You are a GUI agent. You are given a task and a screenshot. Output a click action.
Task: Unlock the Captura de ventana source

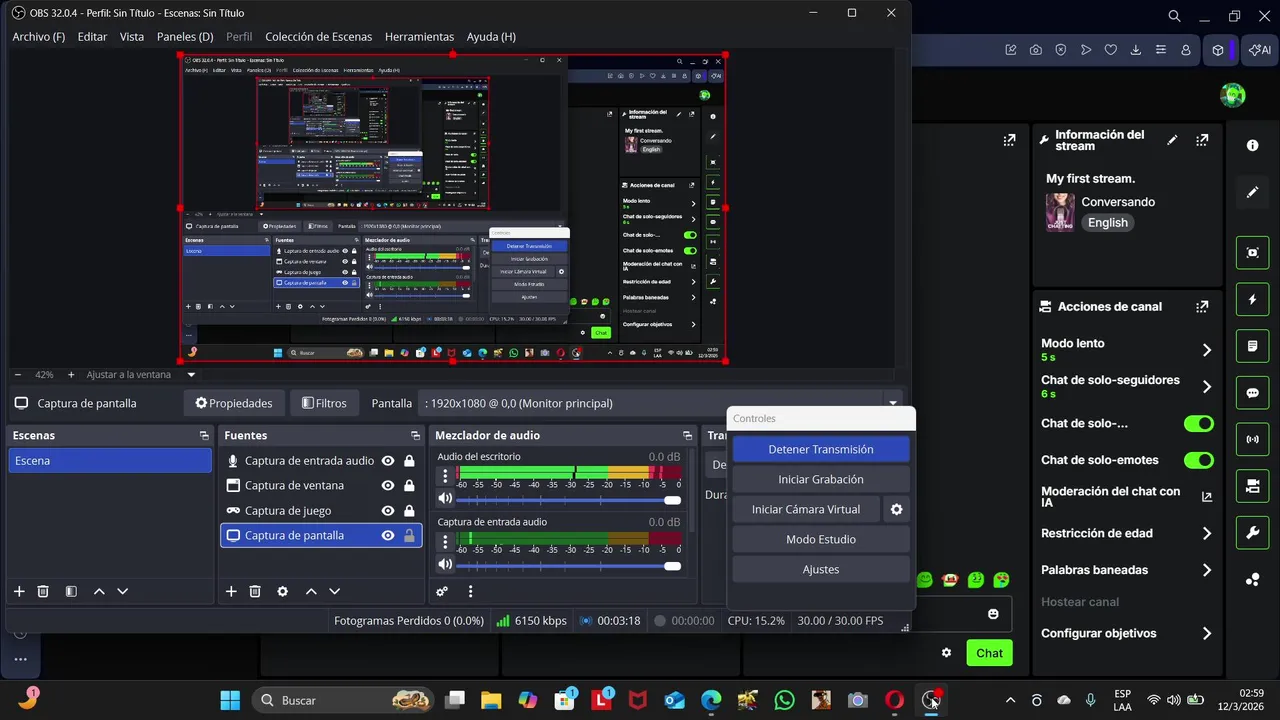click(x=409, y=485)
